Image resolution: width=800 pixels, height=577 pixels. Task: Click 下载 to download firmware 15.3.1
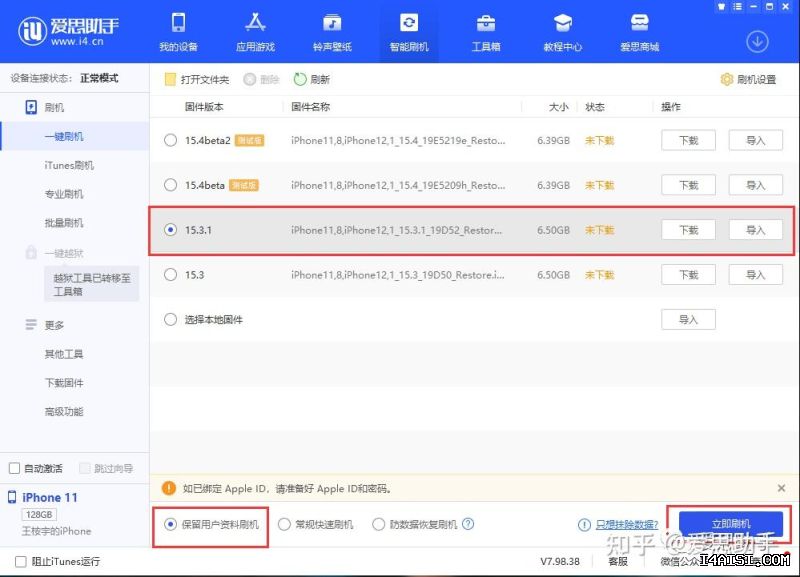point(687,229)
